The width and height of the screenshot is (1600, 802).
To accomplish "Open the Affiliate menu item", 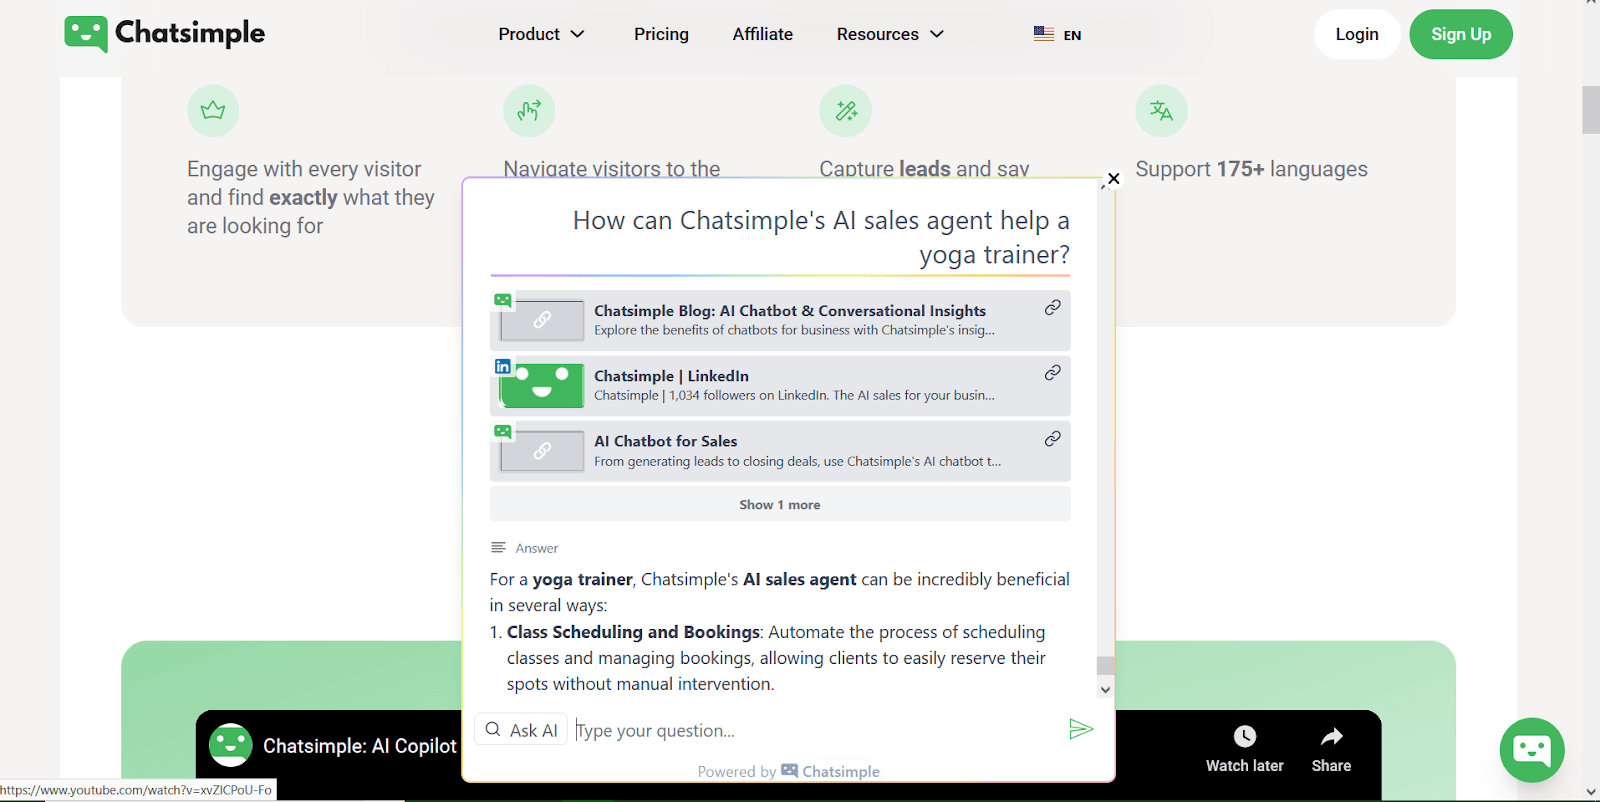I will (762, 34).
